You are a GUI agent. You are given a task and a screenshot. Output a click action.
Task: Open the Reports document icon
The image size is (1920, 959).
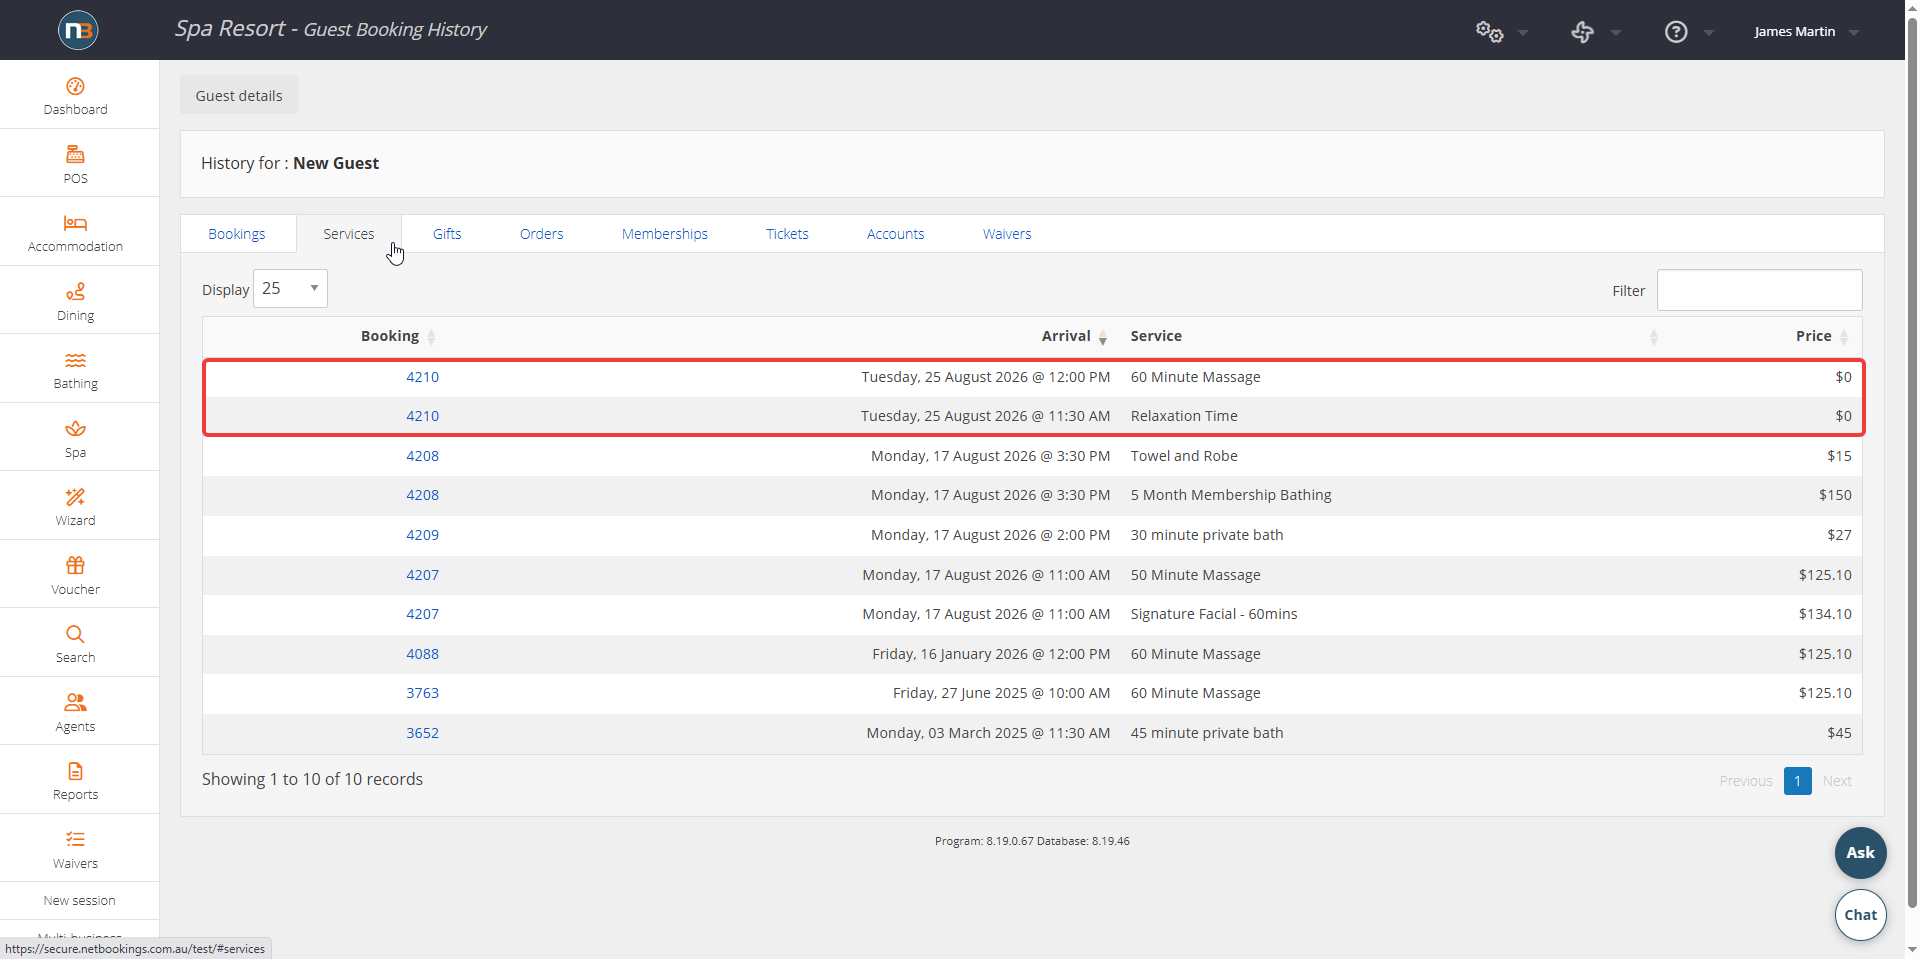[x=75, y=771]
